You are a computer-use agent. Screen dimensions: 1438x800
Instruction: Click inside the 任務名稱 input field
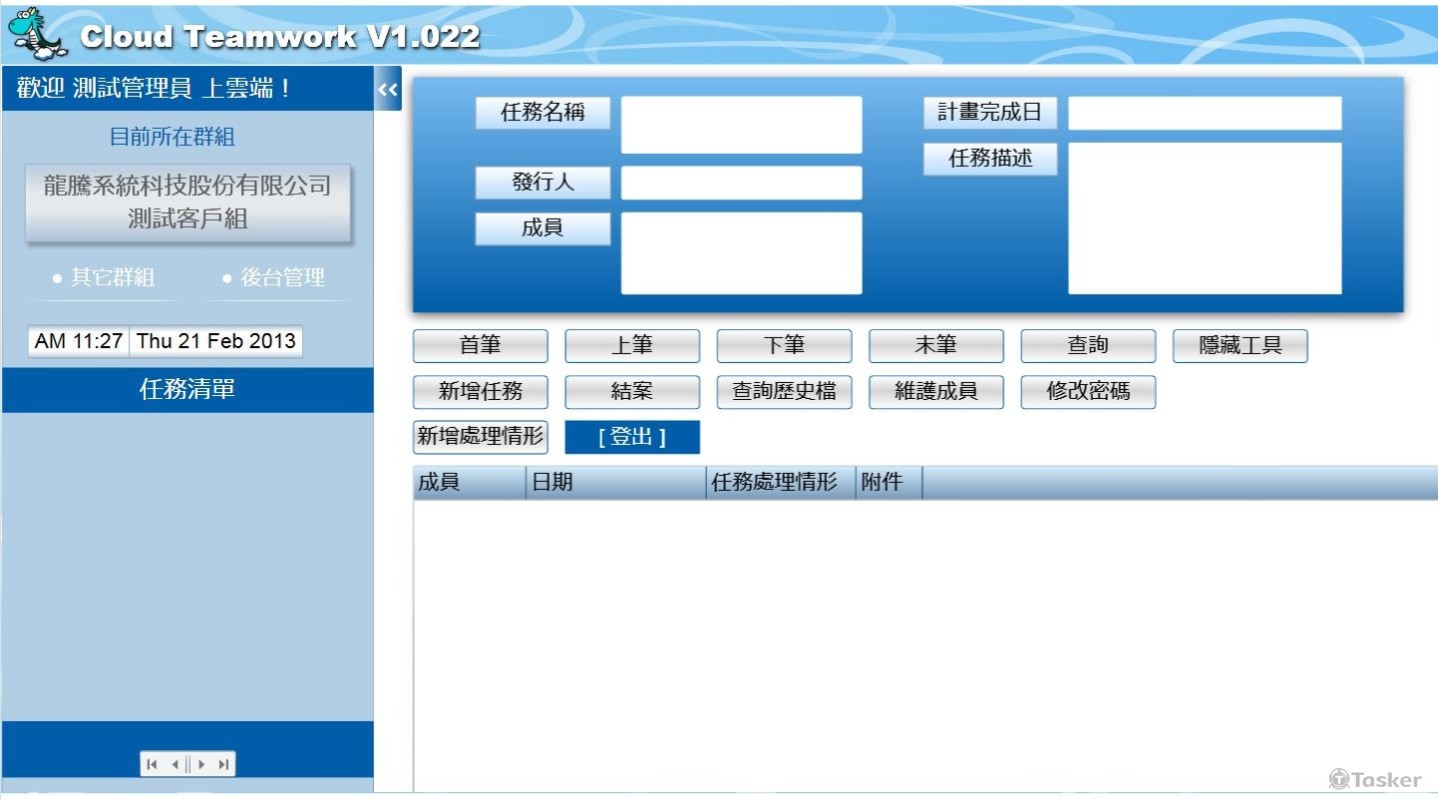(x=740, y=123)
